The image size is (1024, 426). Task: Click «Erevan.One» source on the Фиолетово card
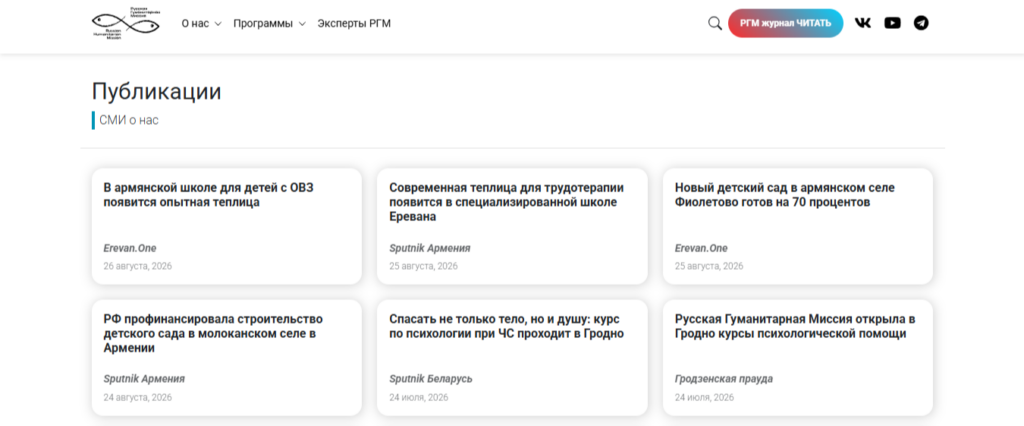(x=701, y=248)
